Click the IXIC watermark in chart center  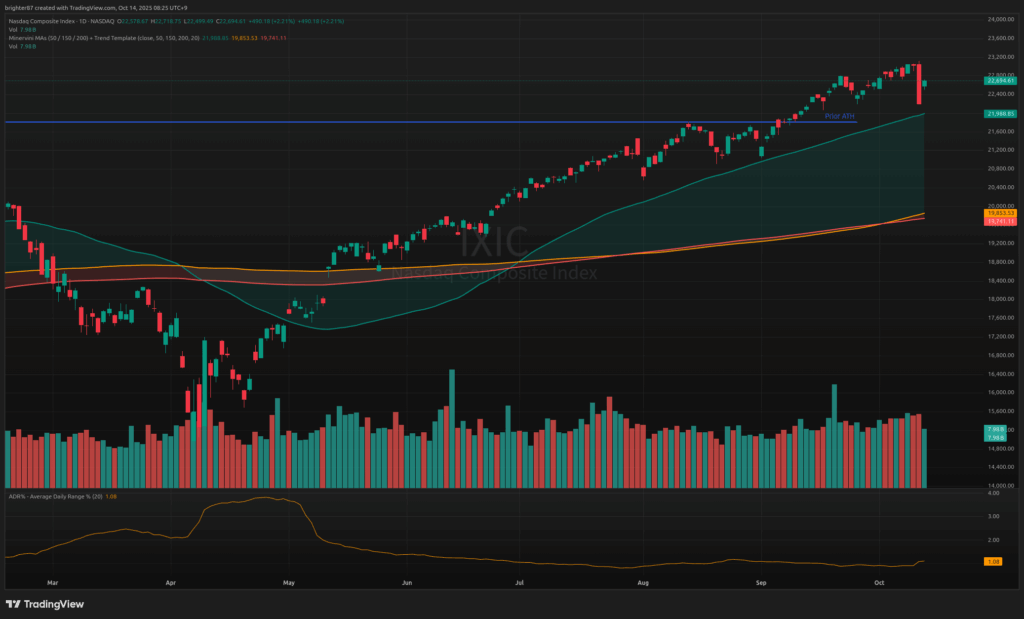(493, 243)
